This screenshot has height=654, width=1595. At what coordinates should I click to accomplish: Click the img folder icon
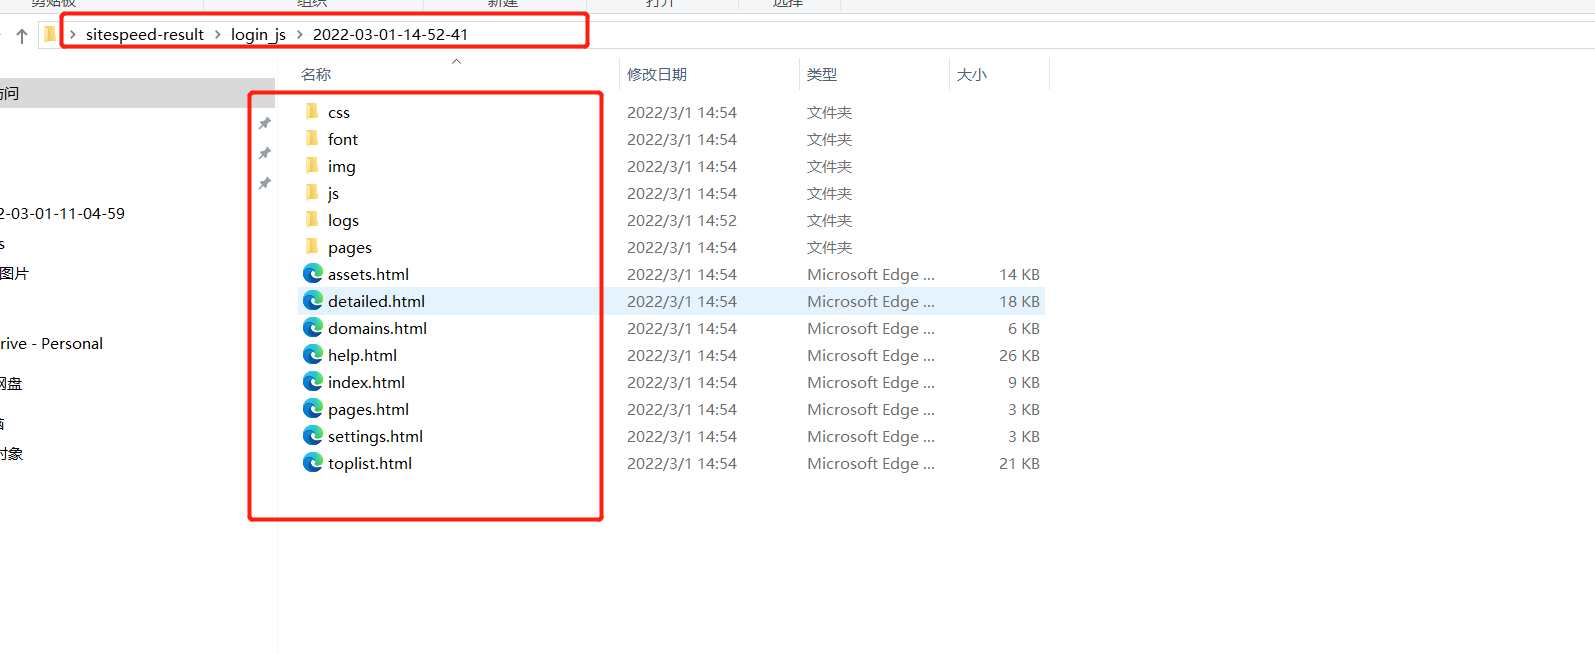[312, 165]
